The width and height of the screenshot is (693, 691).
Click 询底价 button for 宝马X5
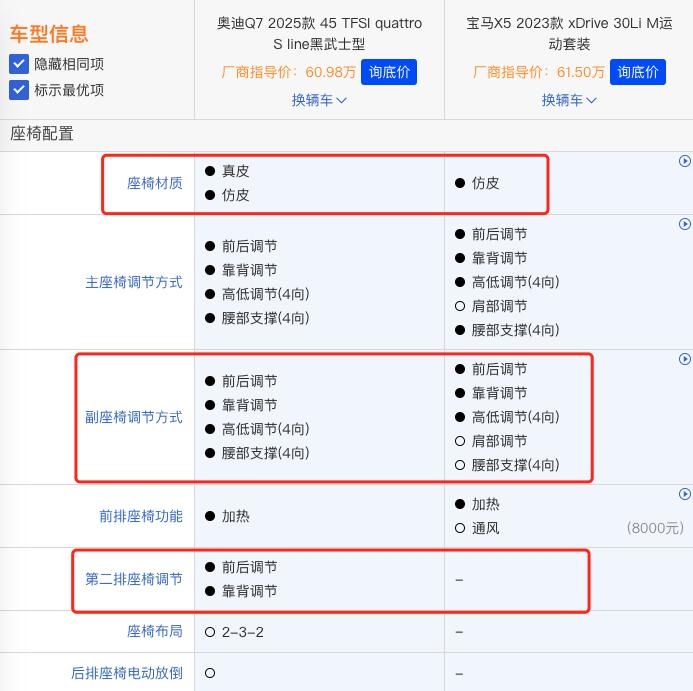[x=638, y=72]
